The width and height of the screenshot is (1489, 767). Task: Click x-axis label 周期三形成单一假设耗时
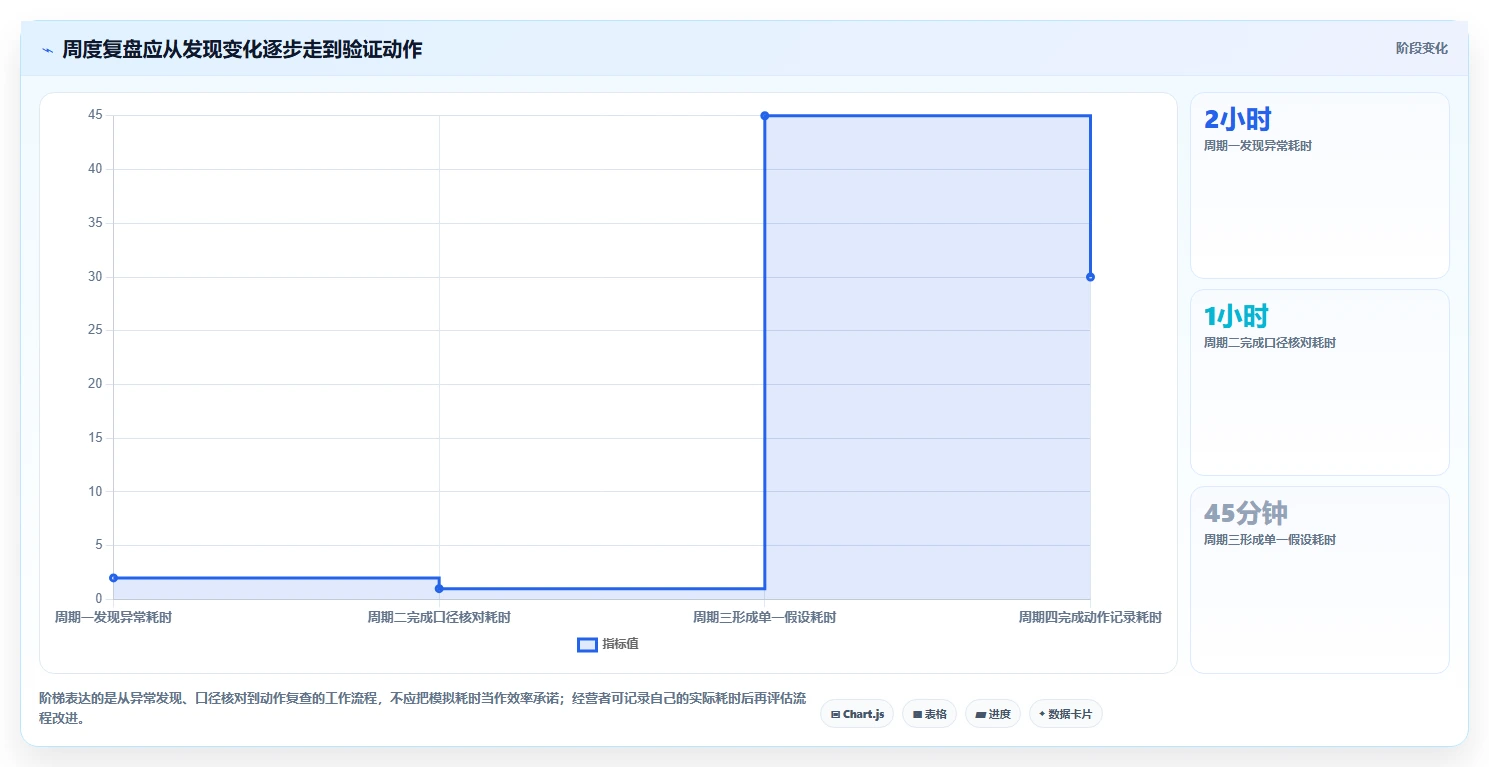click(765, 618)
